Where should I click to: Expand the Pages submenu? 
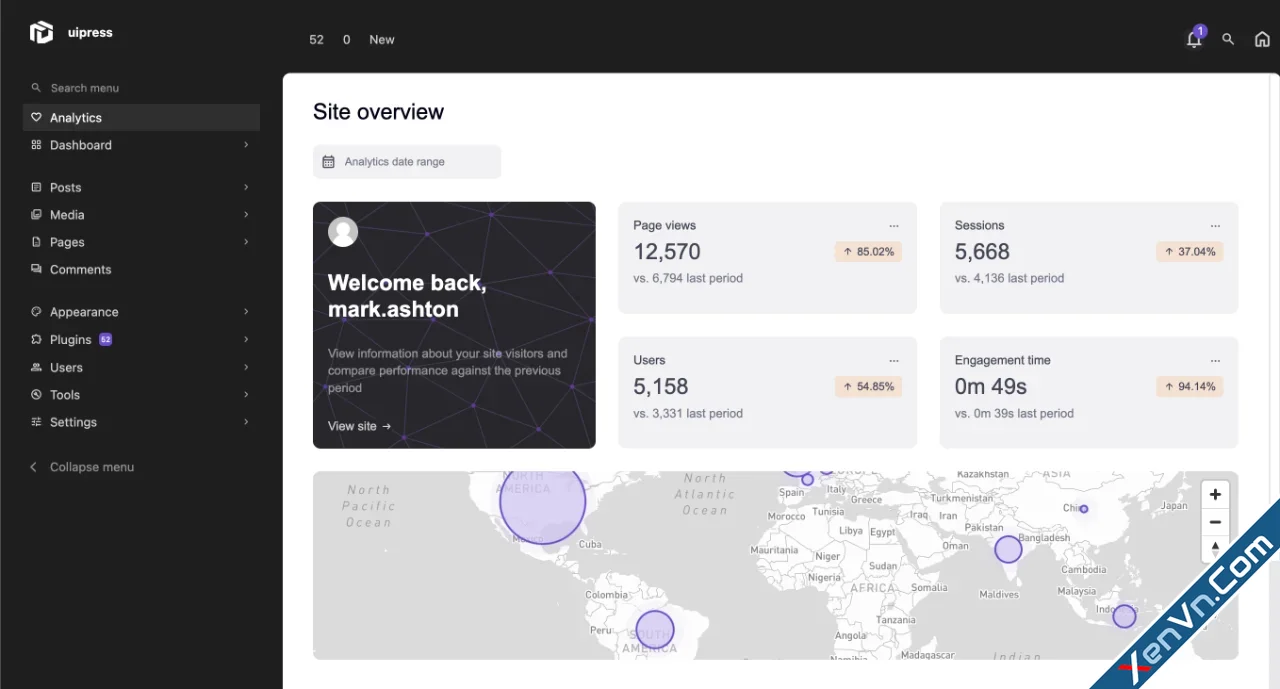(x=246, y=242)
